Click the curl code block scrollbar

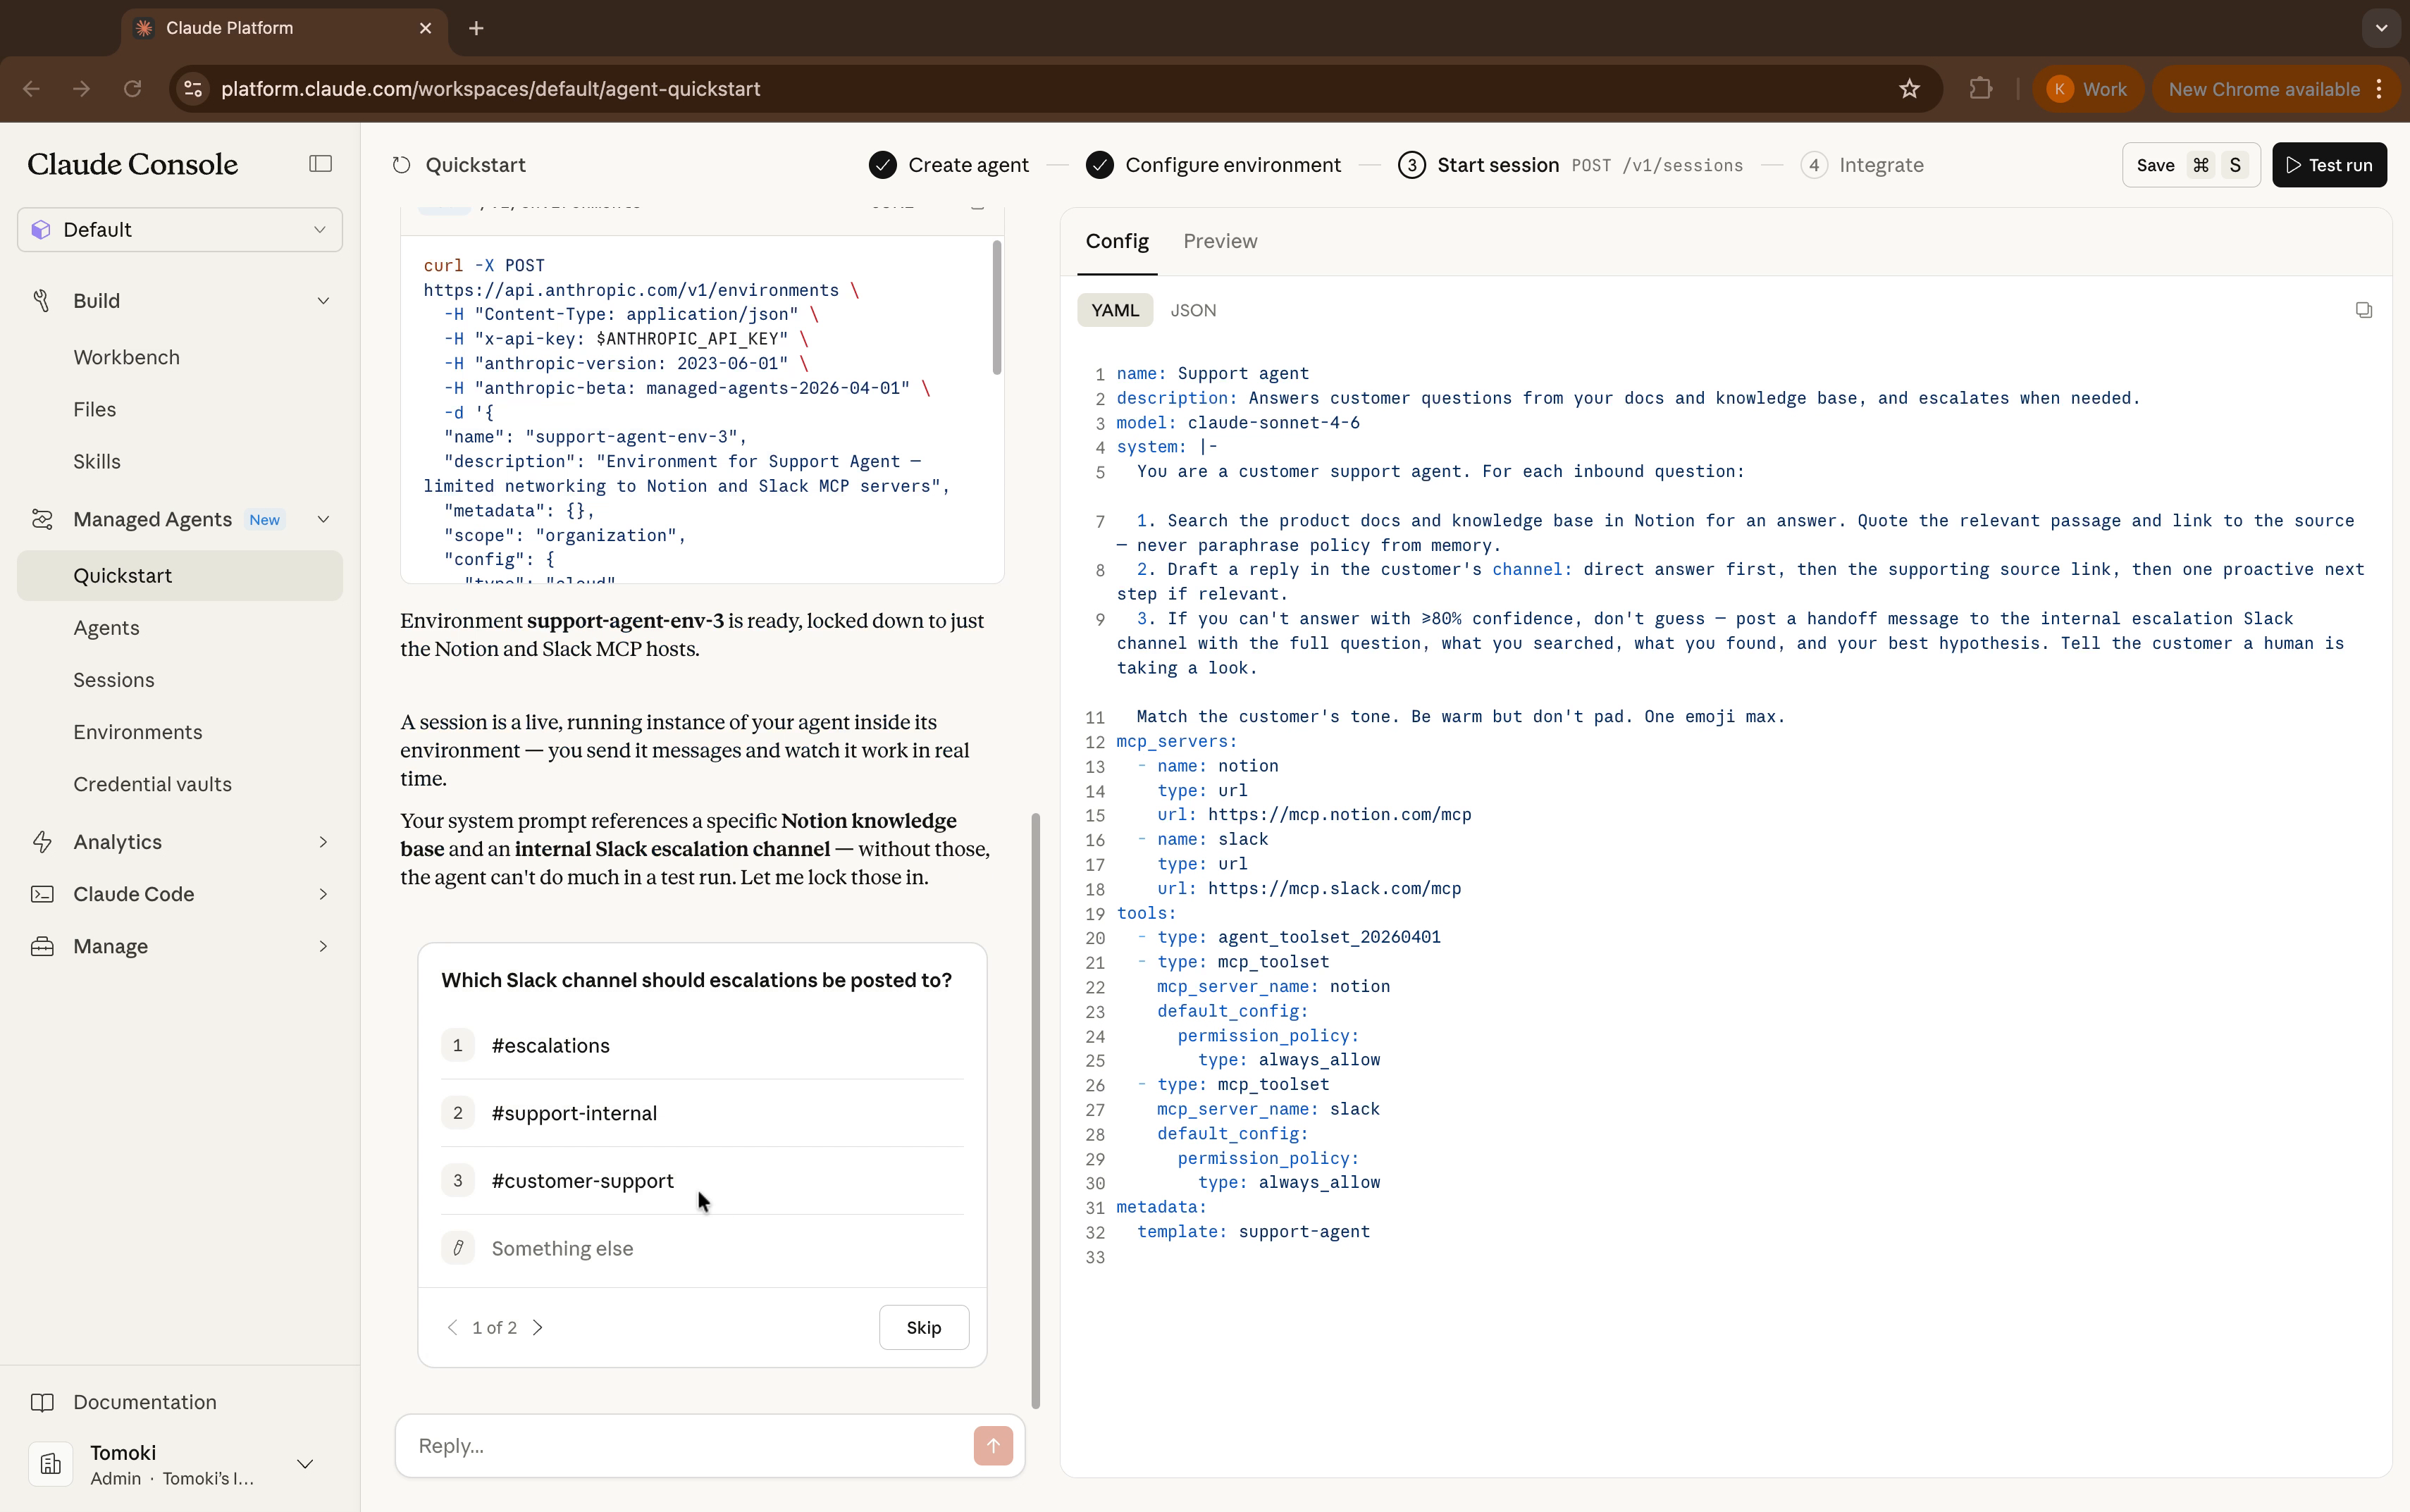coord(996,308)
